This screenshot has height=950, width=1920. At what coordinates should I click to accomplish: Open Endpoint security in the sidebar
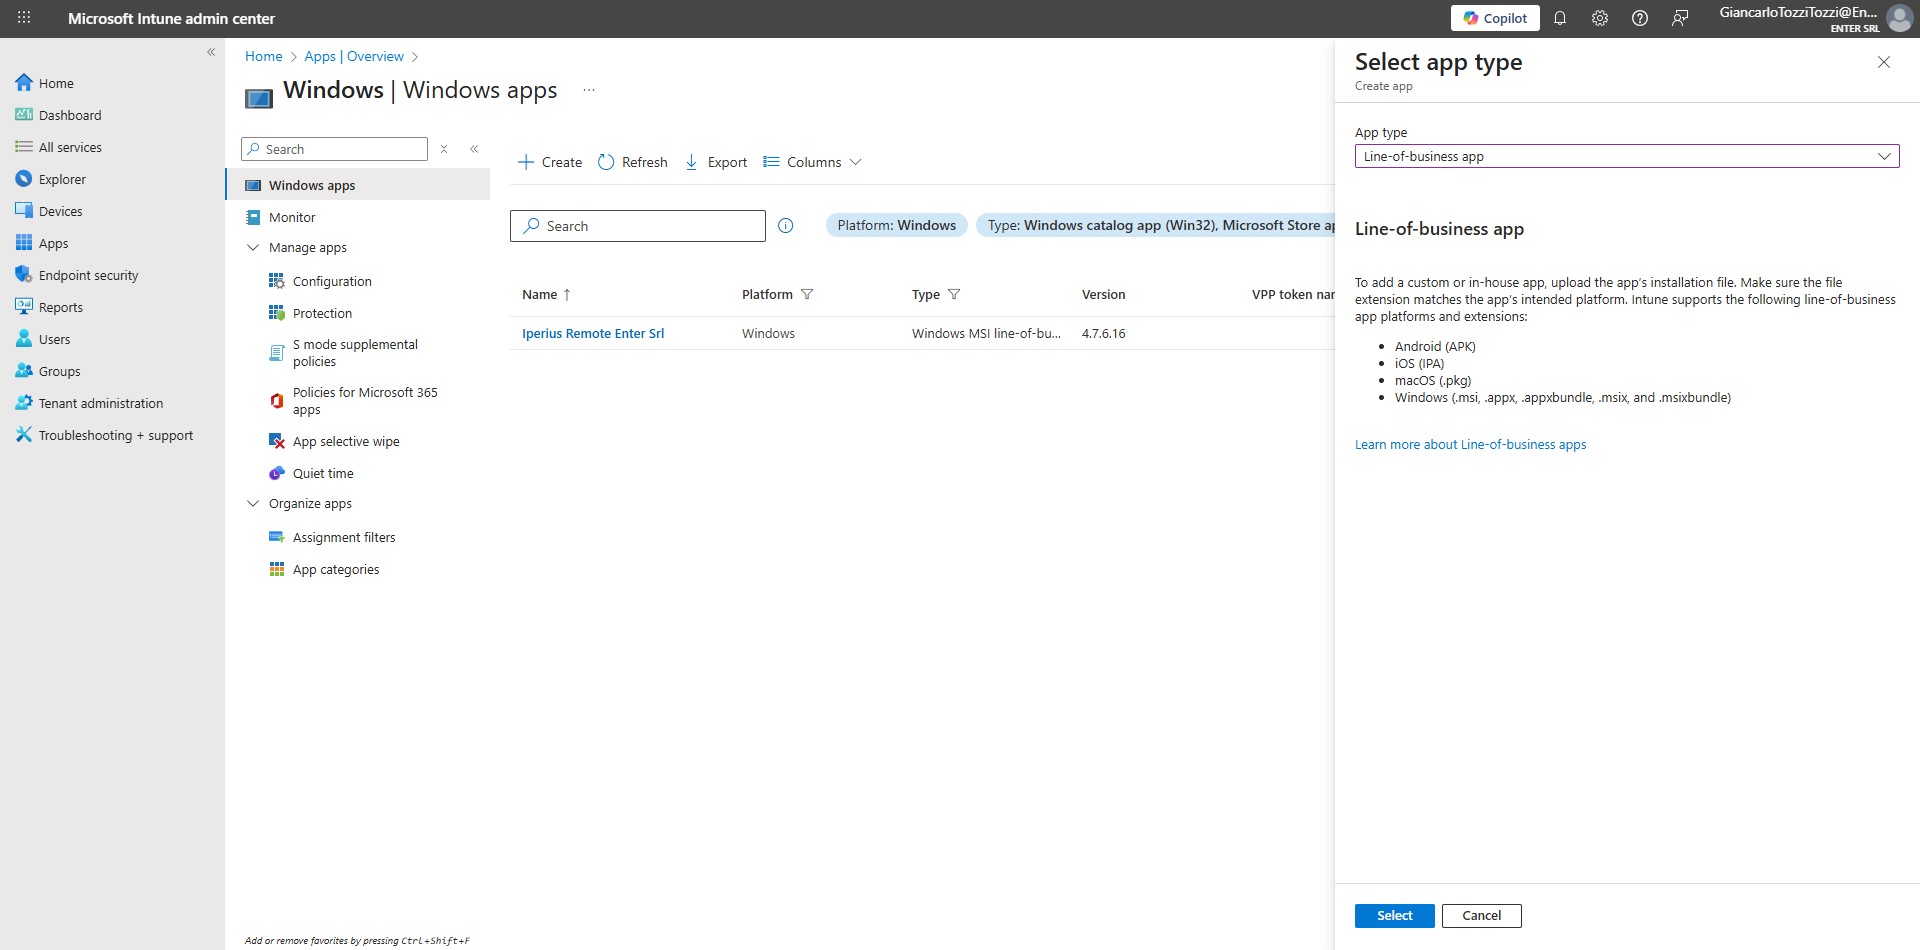(88, 275)
